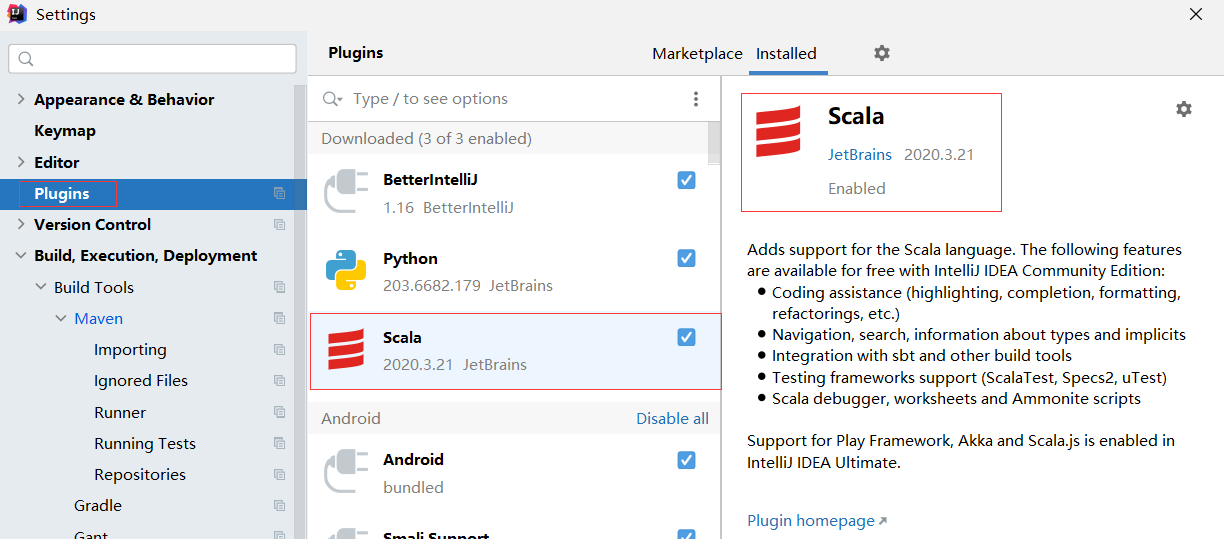Collapse the Maven node

click(x=61, y=318)
